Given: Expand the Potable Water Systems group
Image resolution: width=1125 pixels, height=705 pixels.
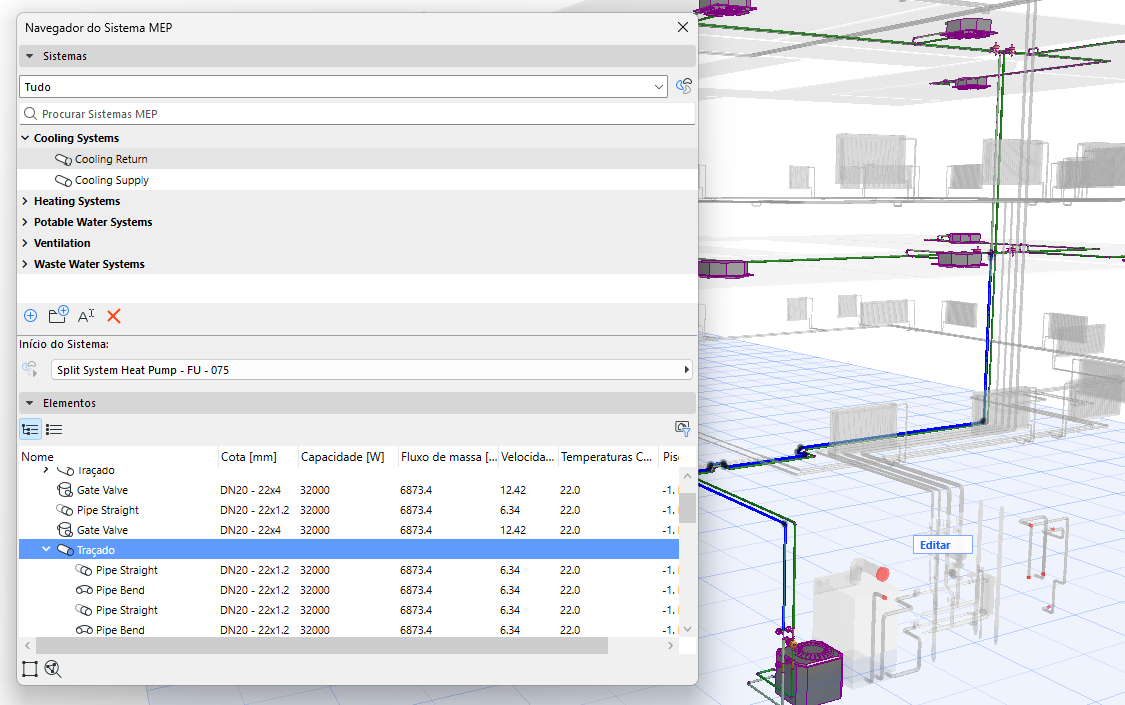Looking at the screenshot, I should coord(25,222).
